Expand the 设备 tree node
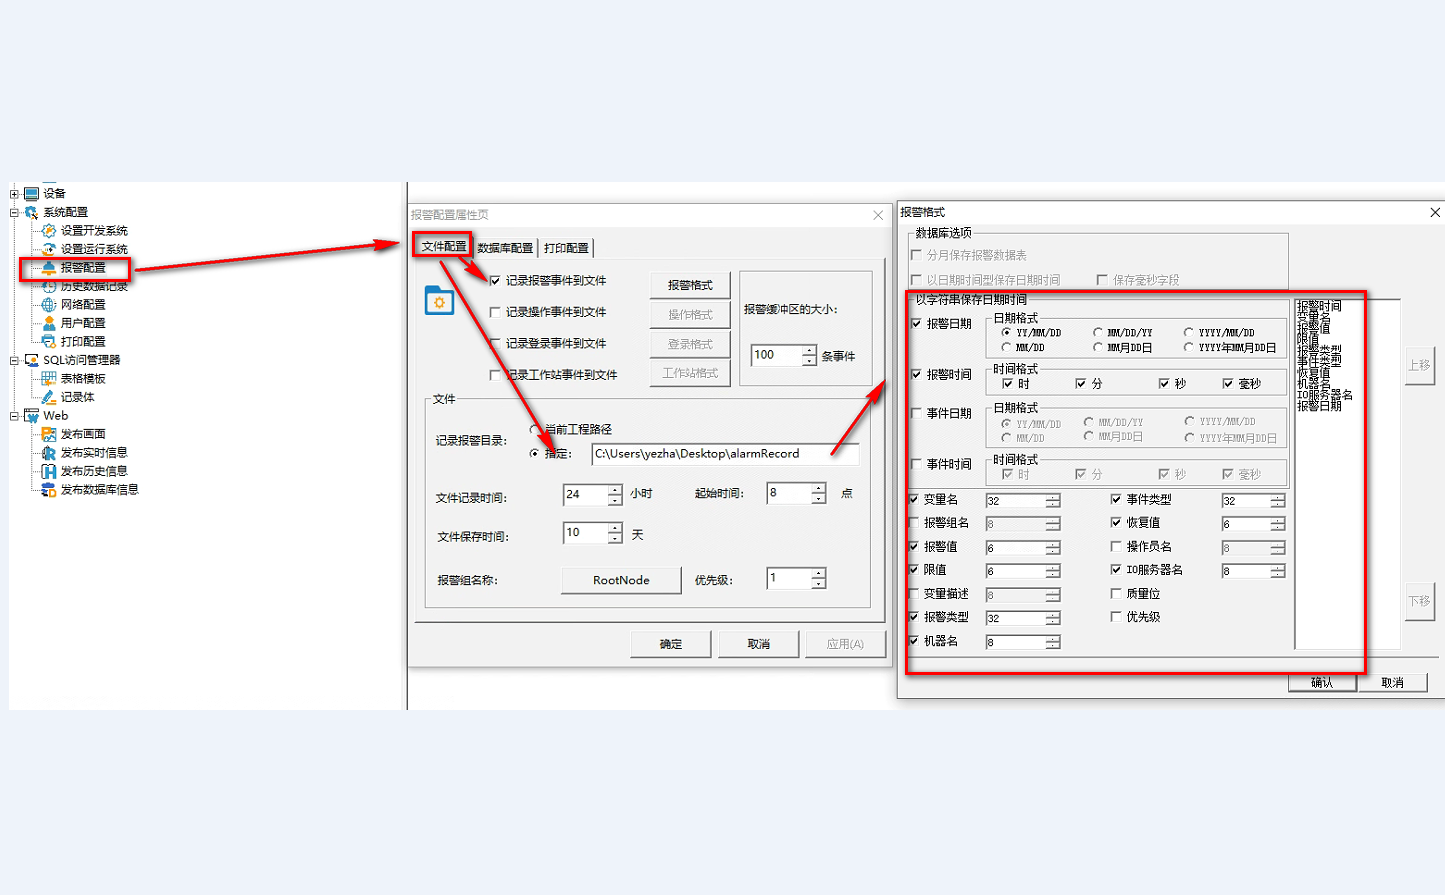Viewport: 1445px width, 895px height. pos(14,194)
